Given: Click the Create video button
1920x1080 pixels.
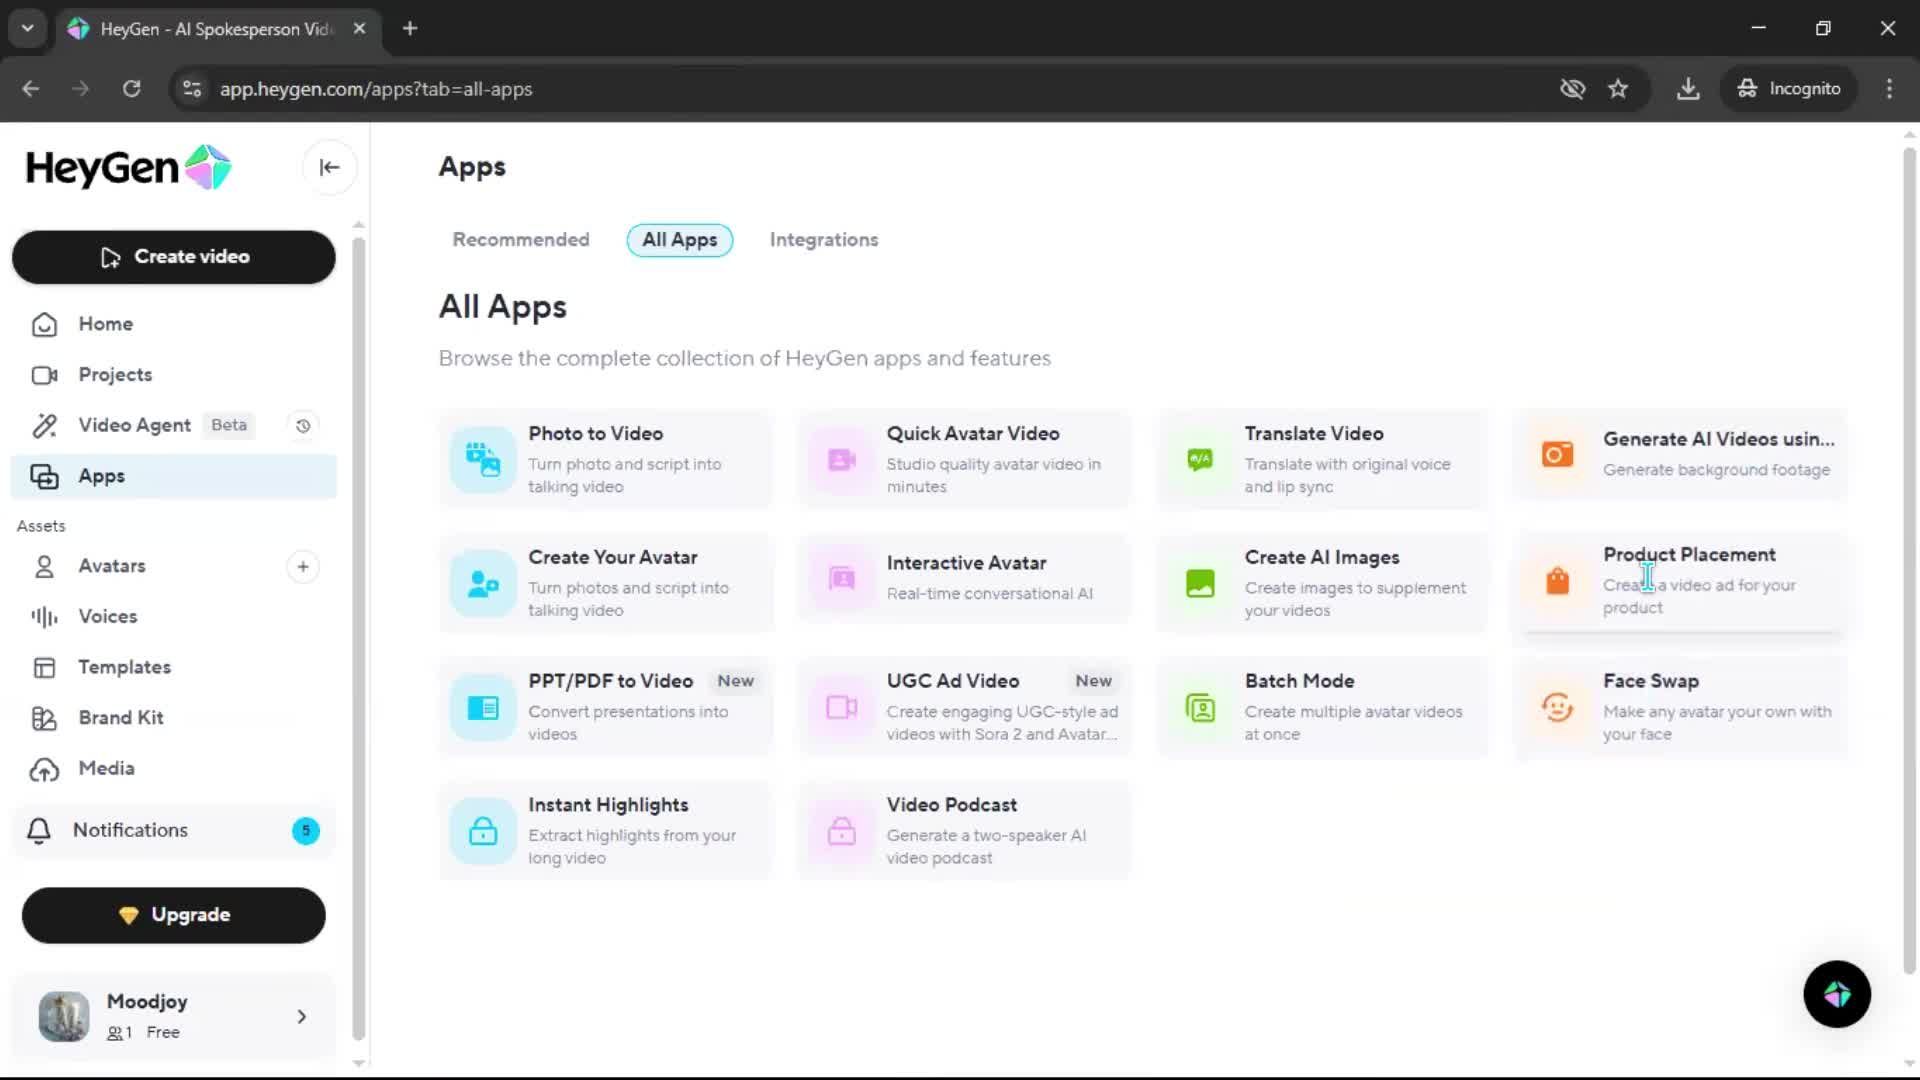Looking at the screenshot, I should [174, 257].
